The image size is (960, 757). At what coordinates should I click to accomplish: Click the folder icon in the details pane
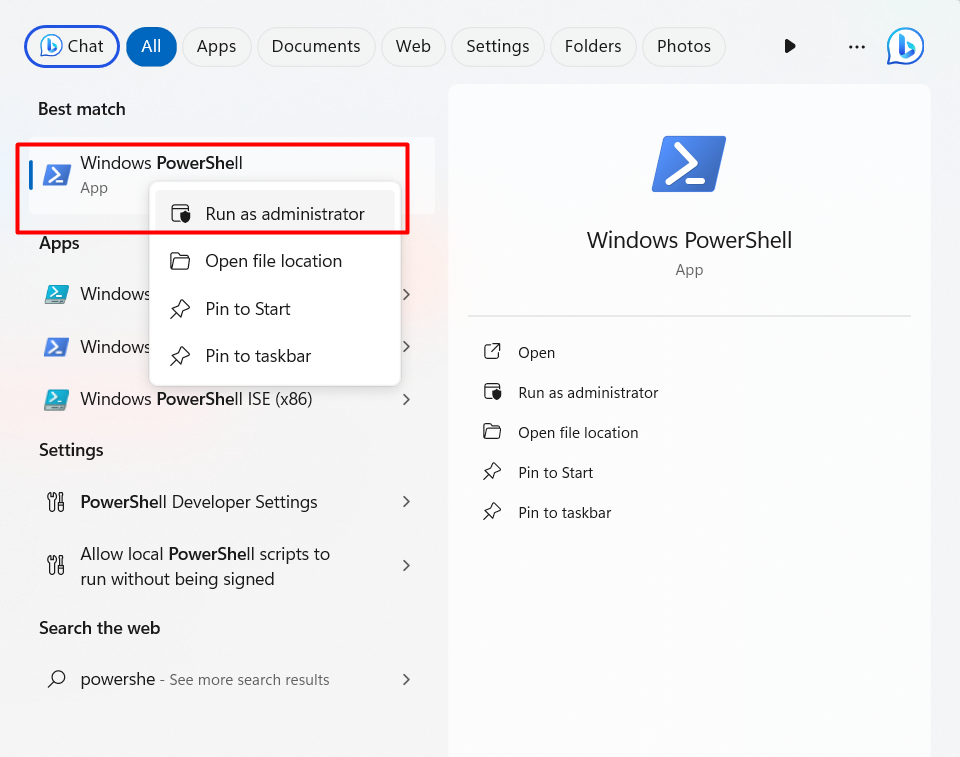click(492, 432)
